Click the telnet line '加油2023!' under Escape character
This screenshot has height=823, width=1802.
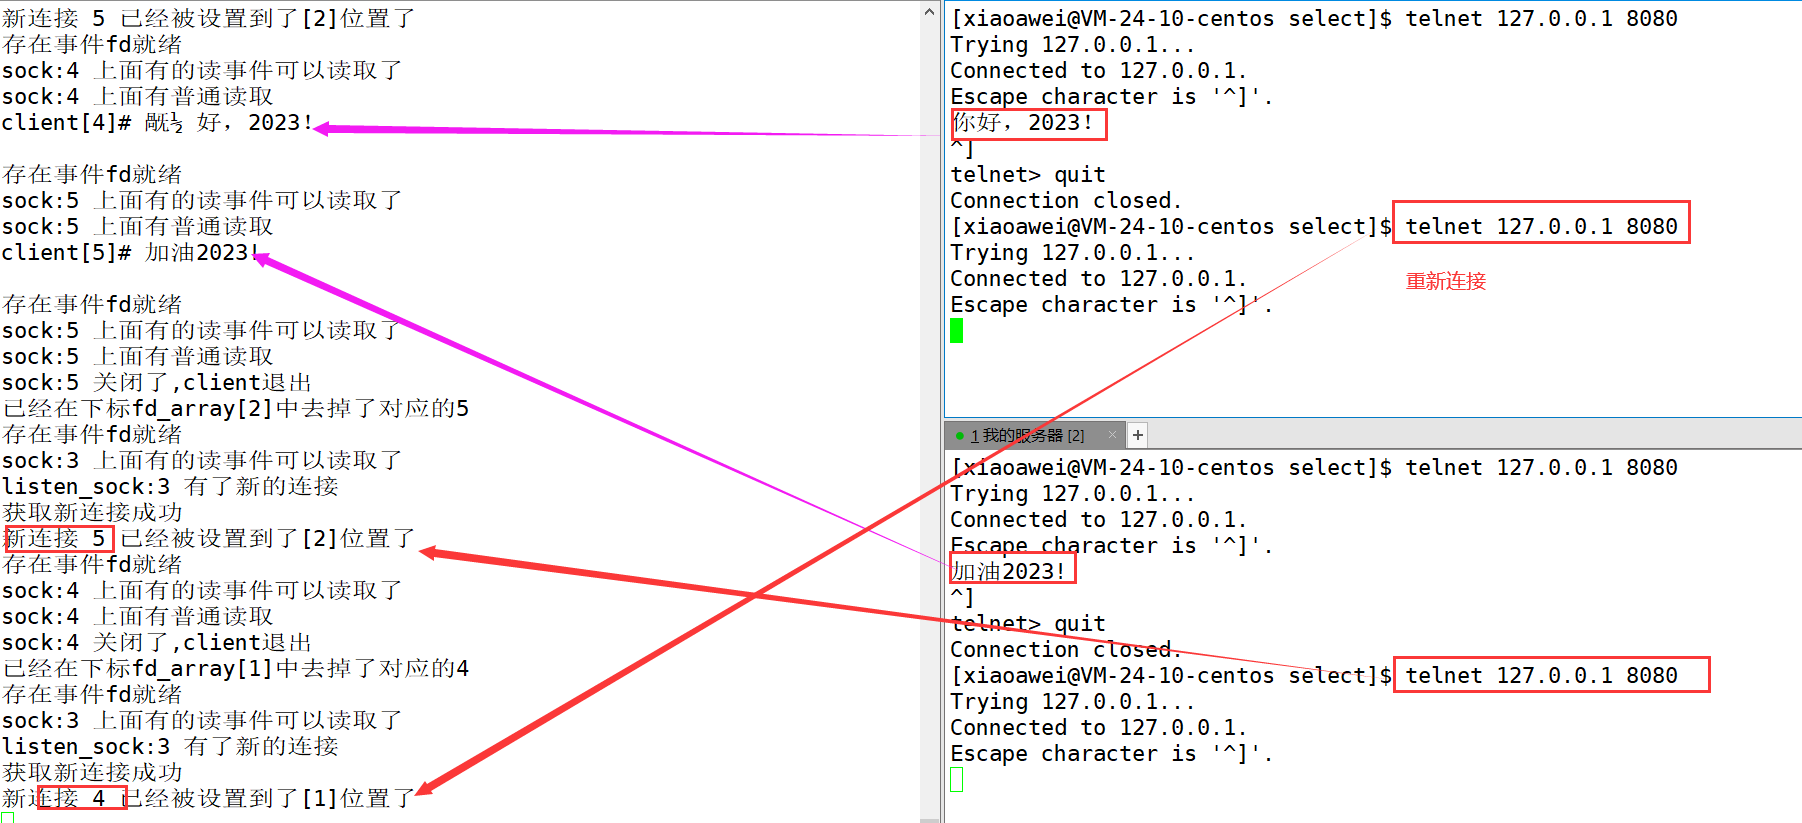pyautogui.click(x=1008, y=571)
